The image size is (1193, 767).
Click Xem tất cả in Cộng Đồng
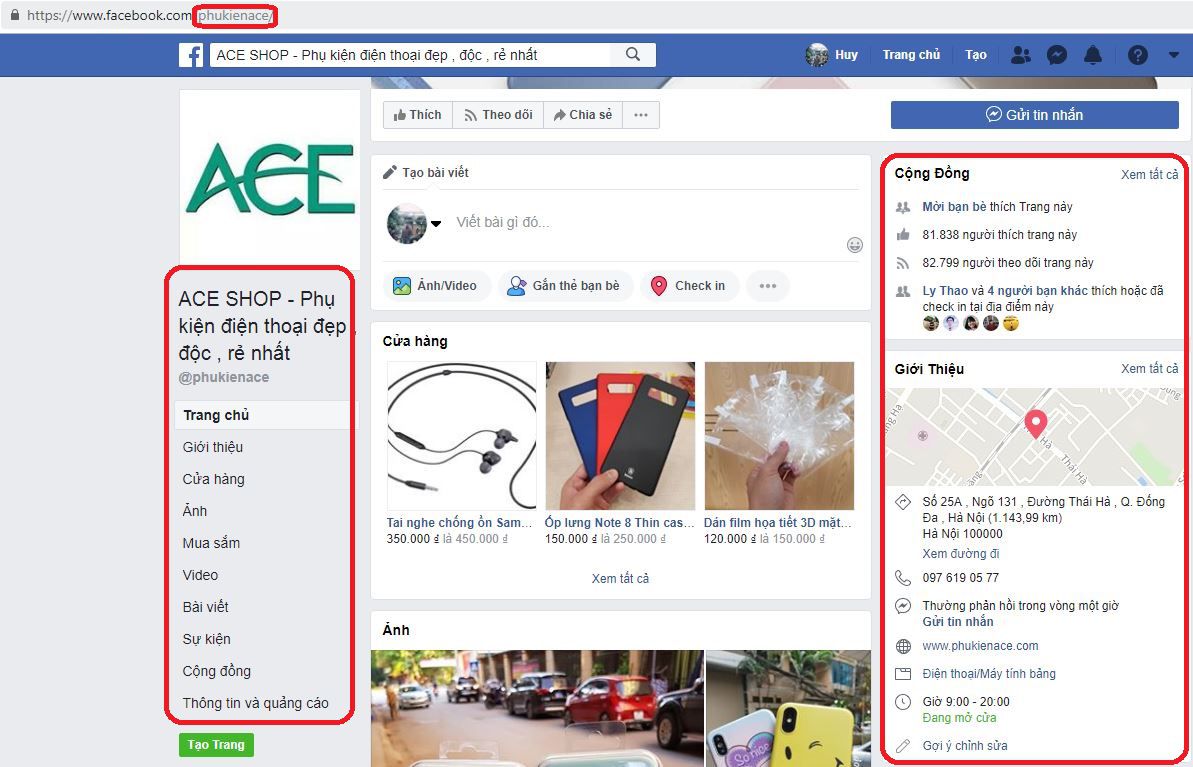1150,175
